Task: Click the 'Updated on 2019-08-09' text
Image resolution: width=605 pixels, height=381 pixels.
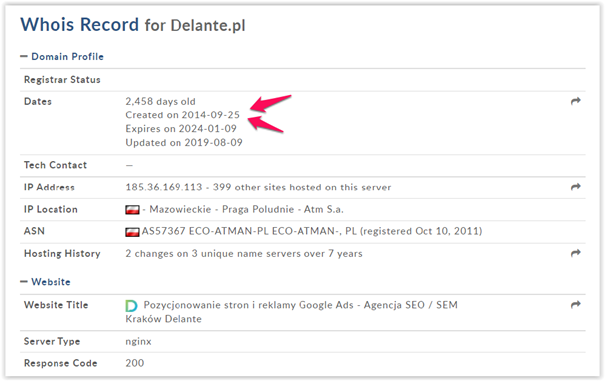Action: pos(184,142)
